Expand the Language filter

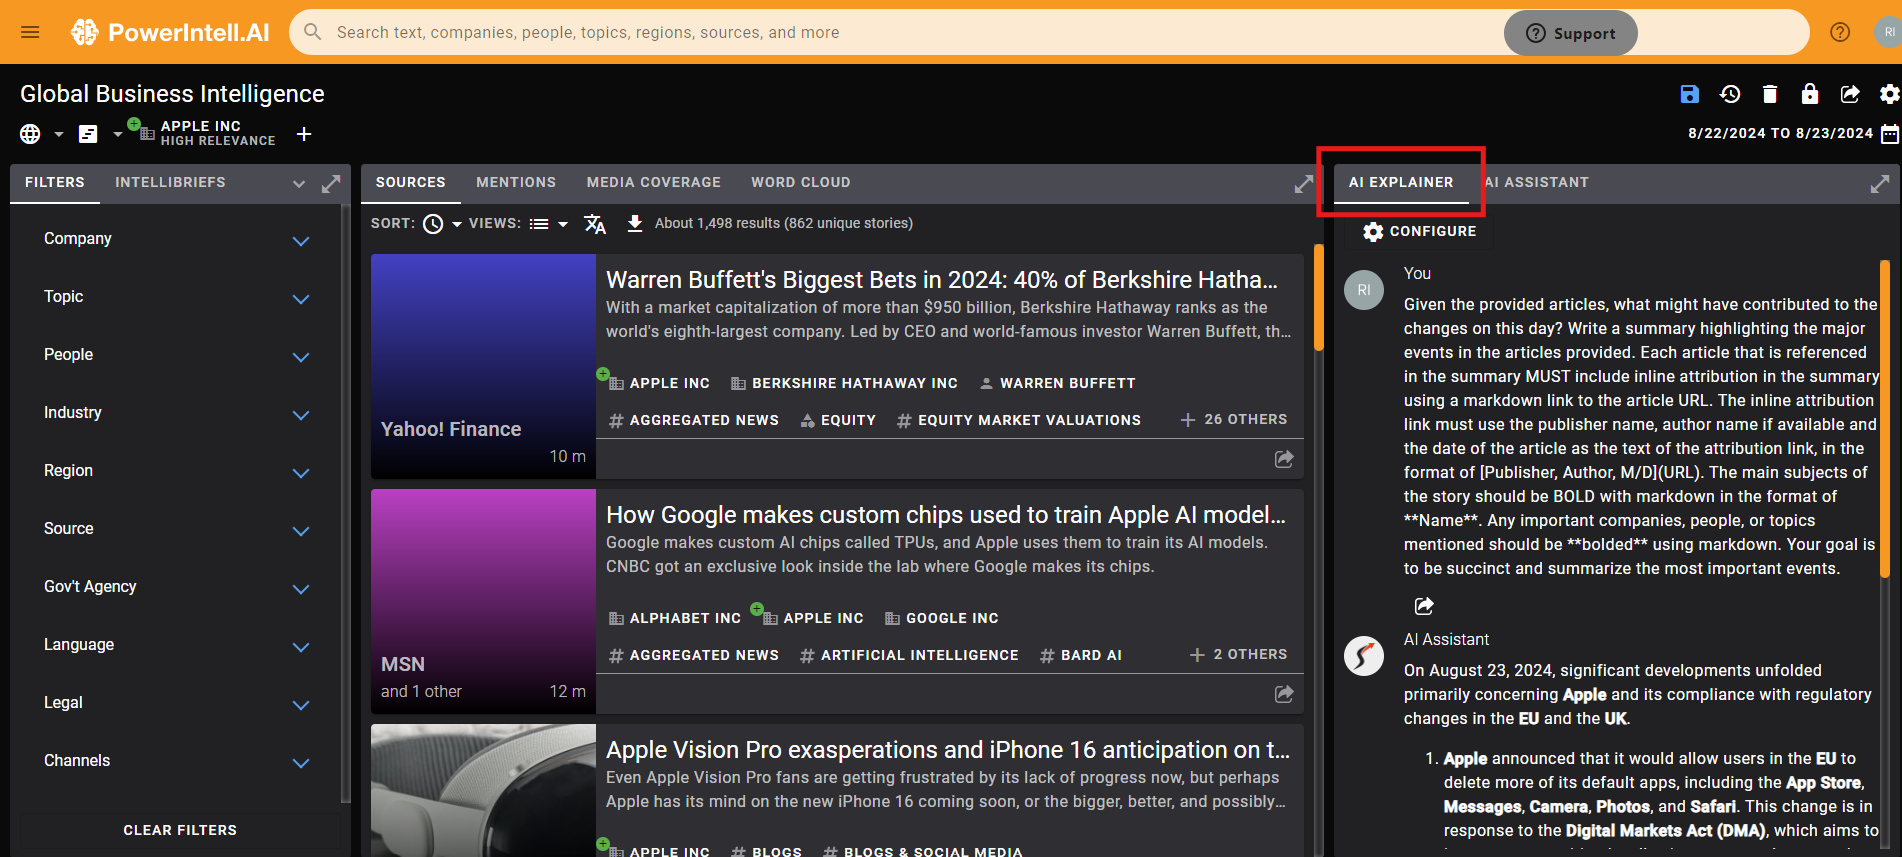click(301, 647)
